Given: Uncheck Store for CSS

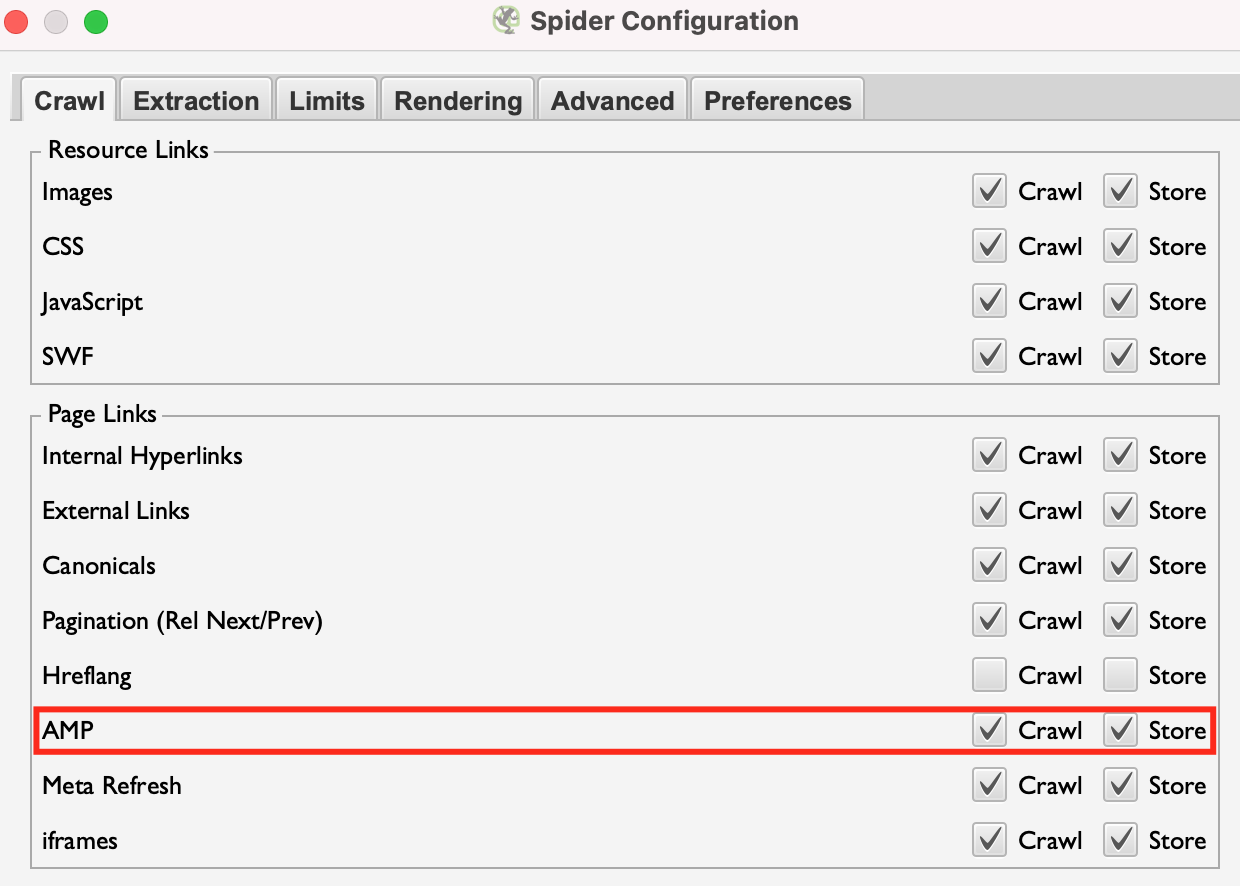Looking at the screenshot, I should [1121, 246].
